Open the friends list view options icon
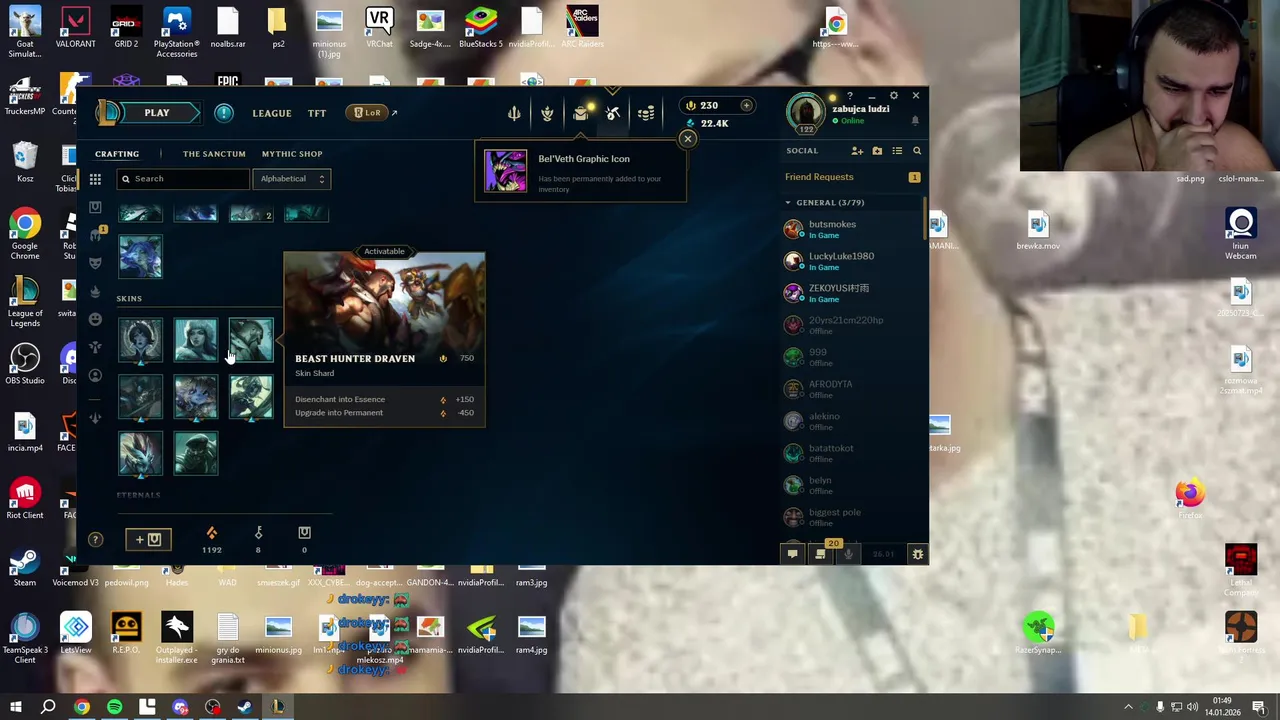1280x720 pixels. (x=897, y=151)
